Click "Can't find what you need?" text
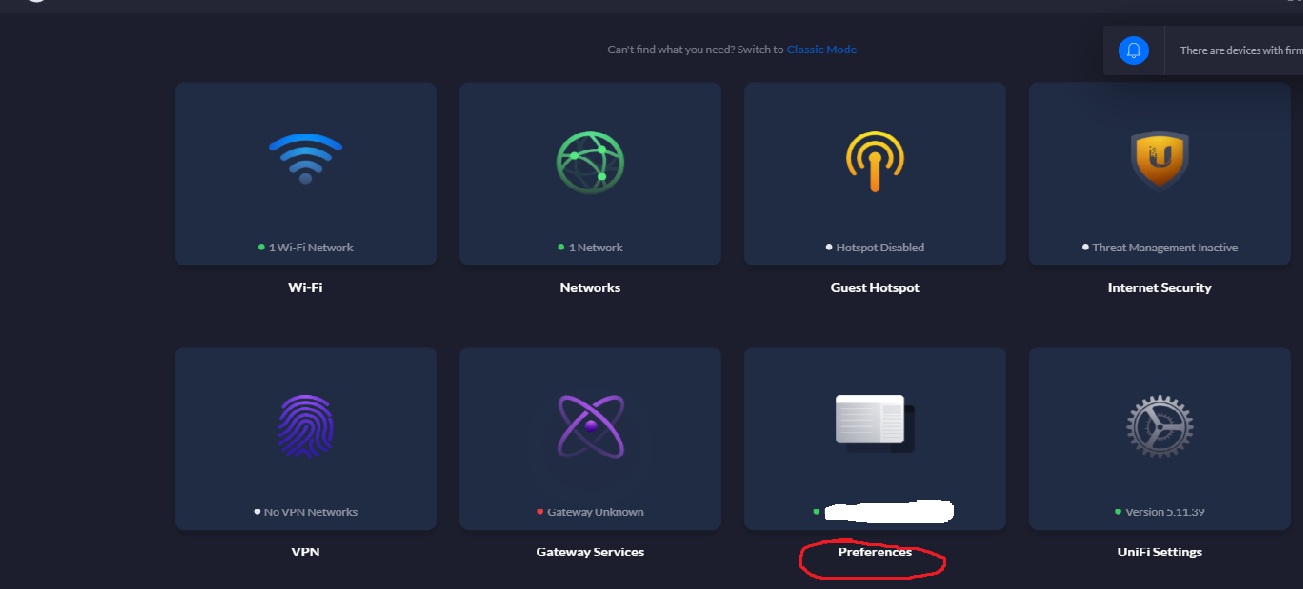This screenshot has width=1303, height=589. click(x=670, y=50)
